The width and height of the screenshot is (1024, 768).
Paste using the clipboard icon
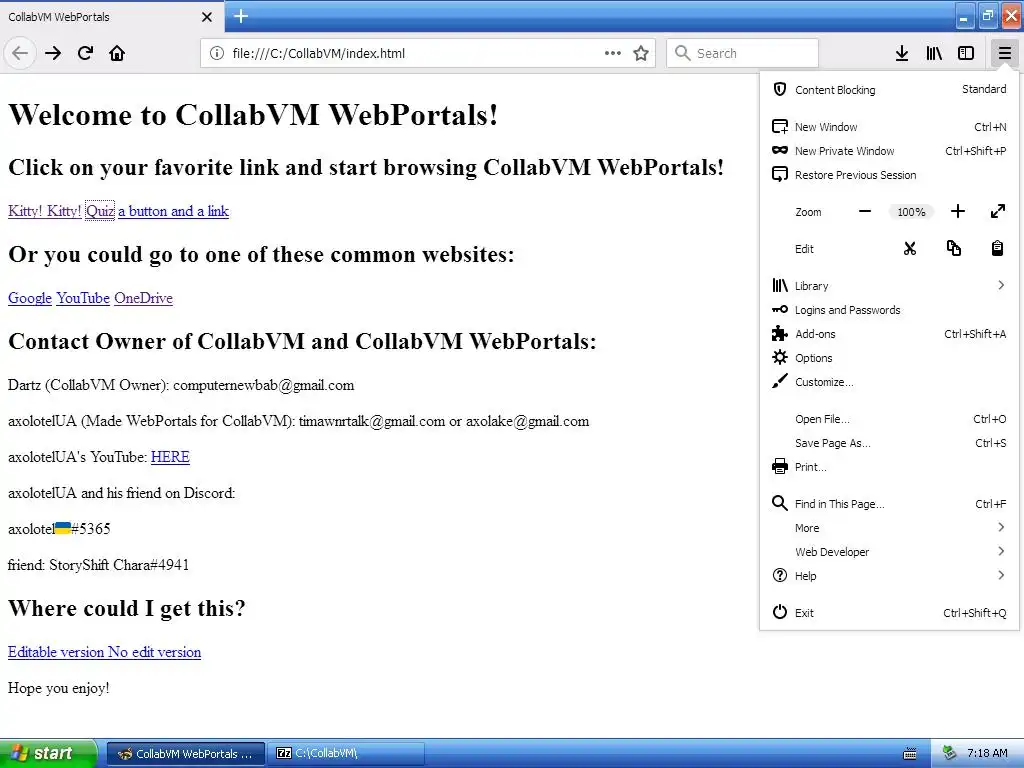tap(997, 249)
